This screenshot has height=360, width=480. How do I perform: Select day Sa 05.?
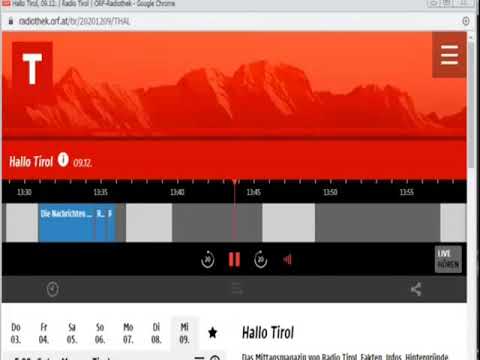[x=72, y=333]
